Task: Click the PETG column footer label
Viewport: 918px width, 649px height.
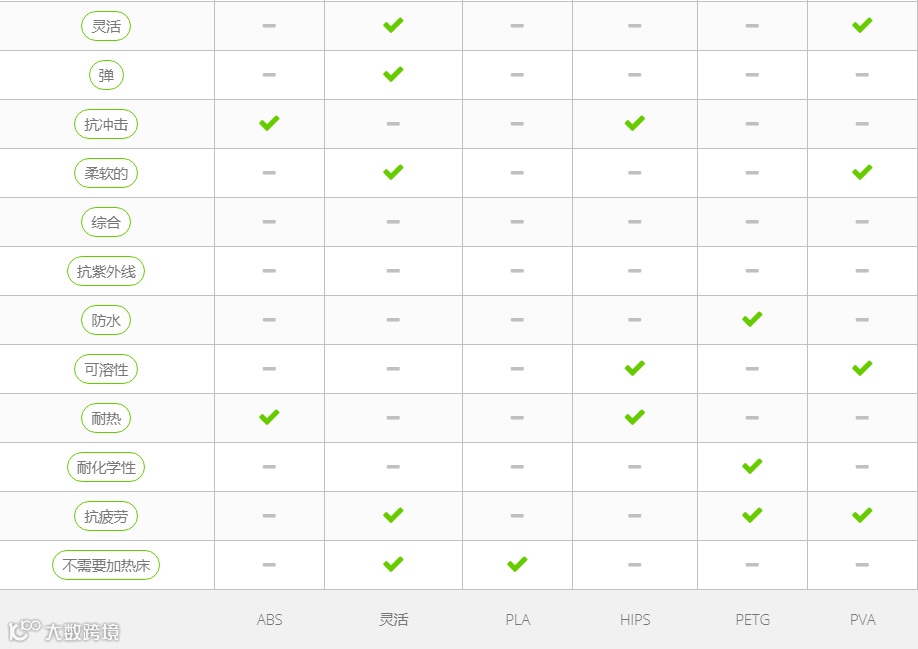Action: pyautogui.click(x=752, y=620)
